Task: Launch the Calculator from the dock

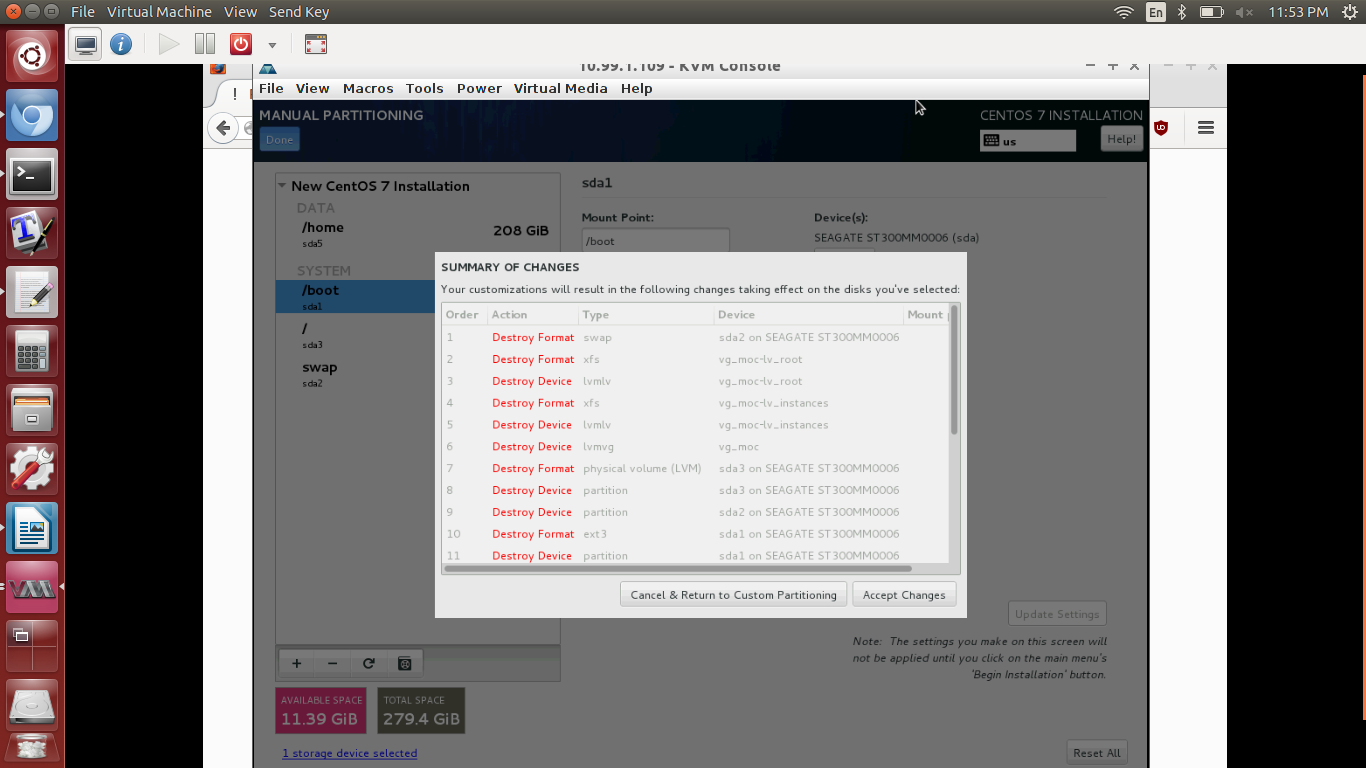Action: (32, 352)
